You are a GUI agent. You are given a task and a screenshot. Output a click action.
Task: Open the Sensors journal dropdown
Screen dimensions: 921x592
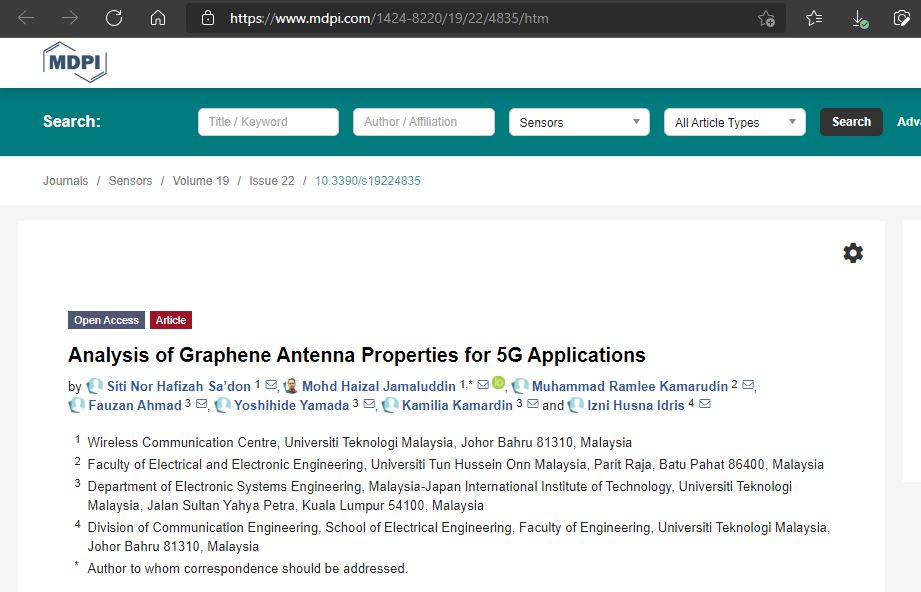pyautogui.click(x=579, y=122)
